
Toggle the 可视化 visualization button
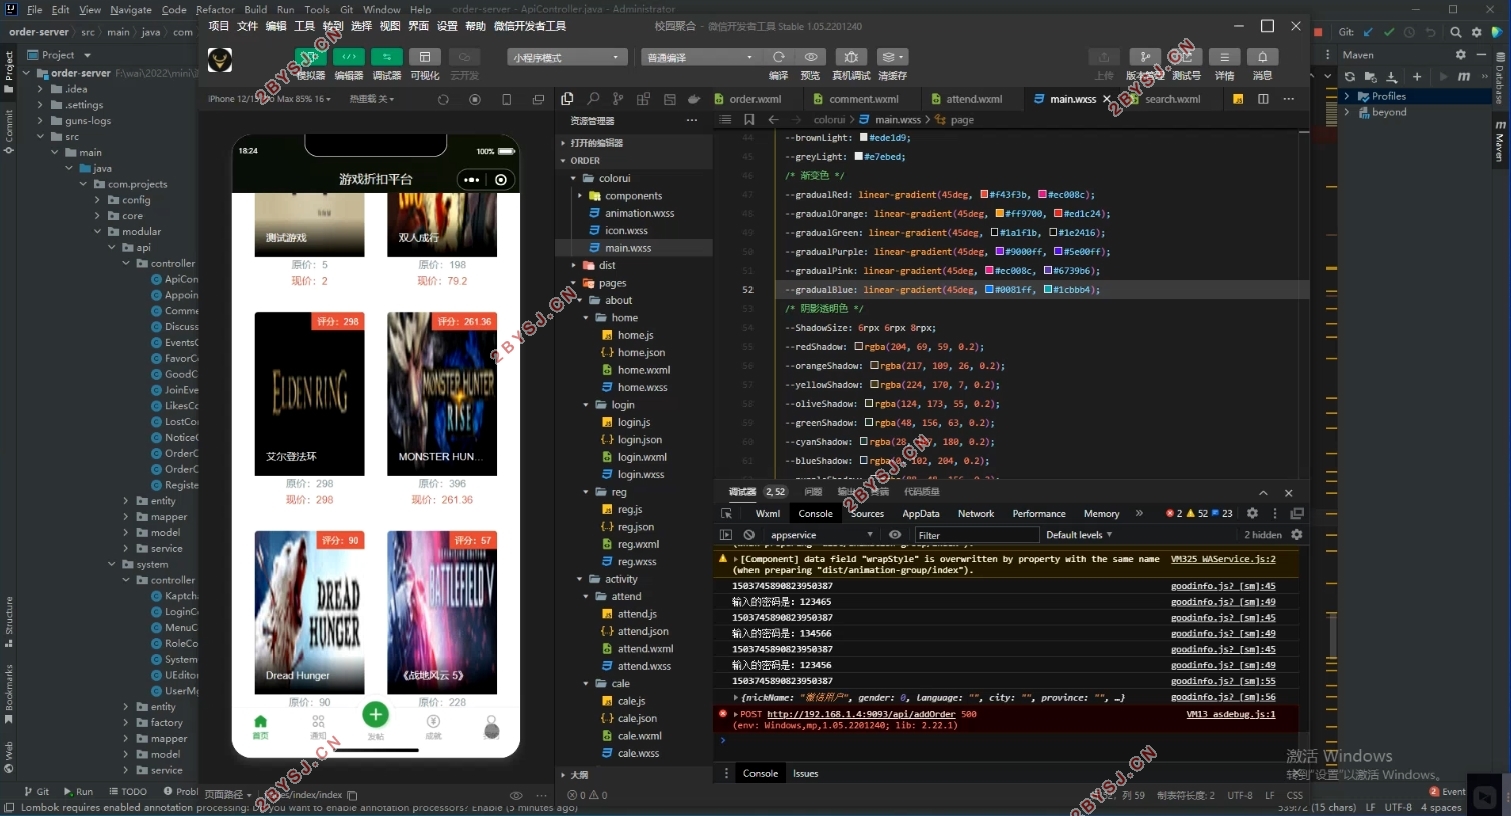425,57
